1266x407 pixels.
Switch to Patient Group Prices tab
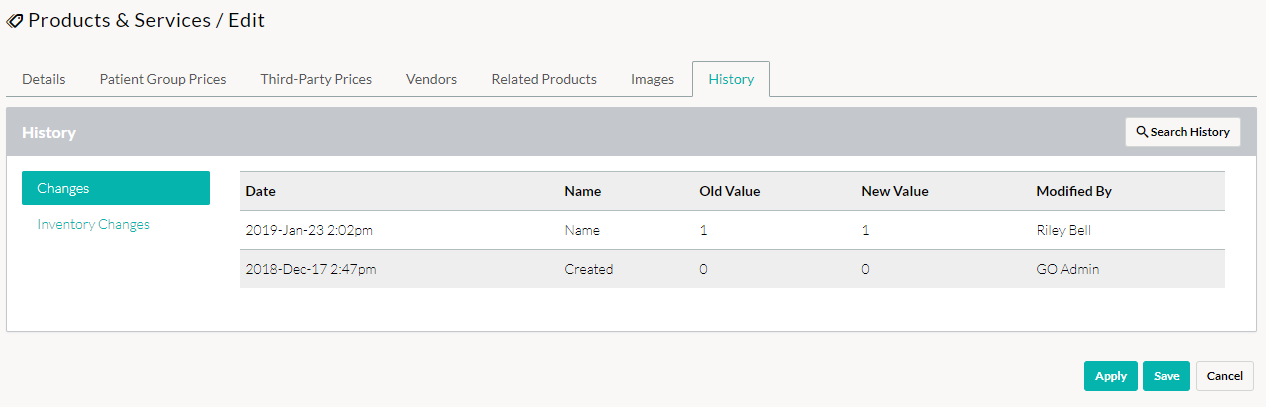163,79
